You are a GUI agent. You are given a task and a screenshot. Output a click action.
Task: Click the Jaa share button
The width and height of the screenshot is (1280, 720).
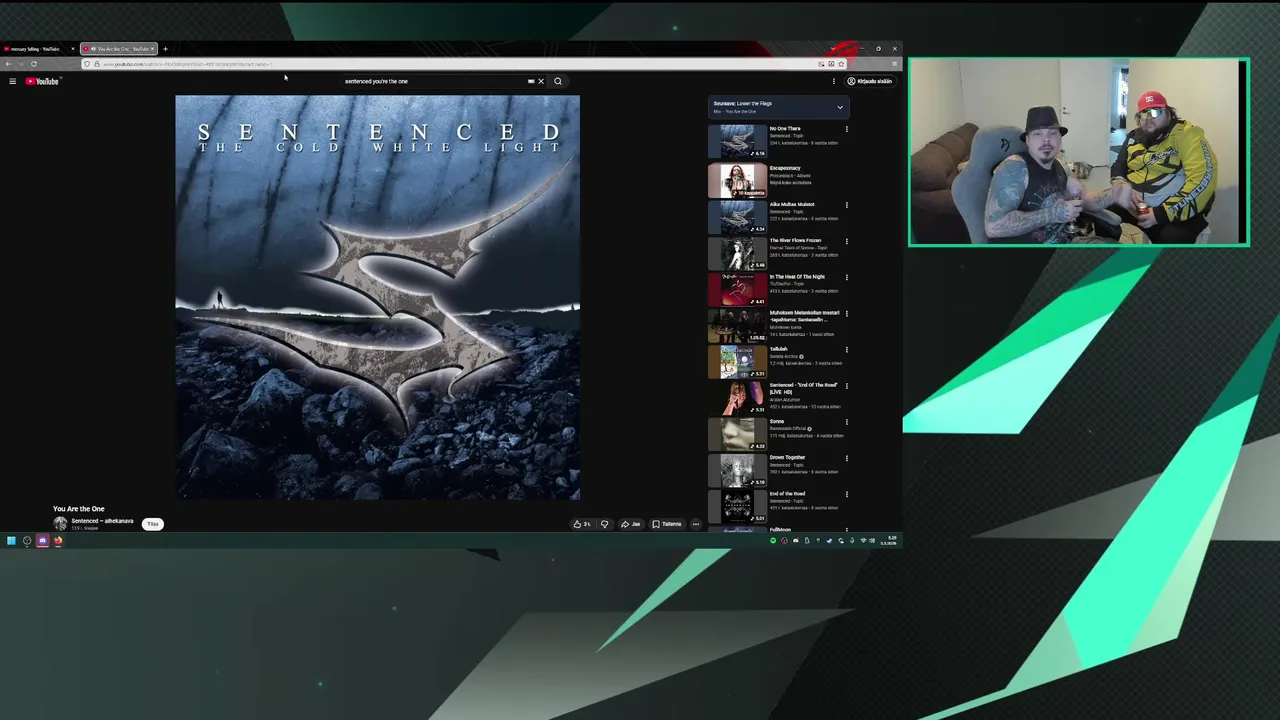[x=630, y=524]
